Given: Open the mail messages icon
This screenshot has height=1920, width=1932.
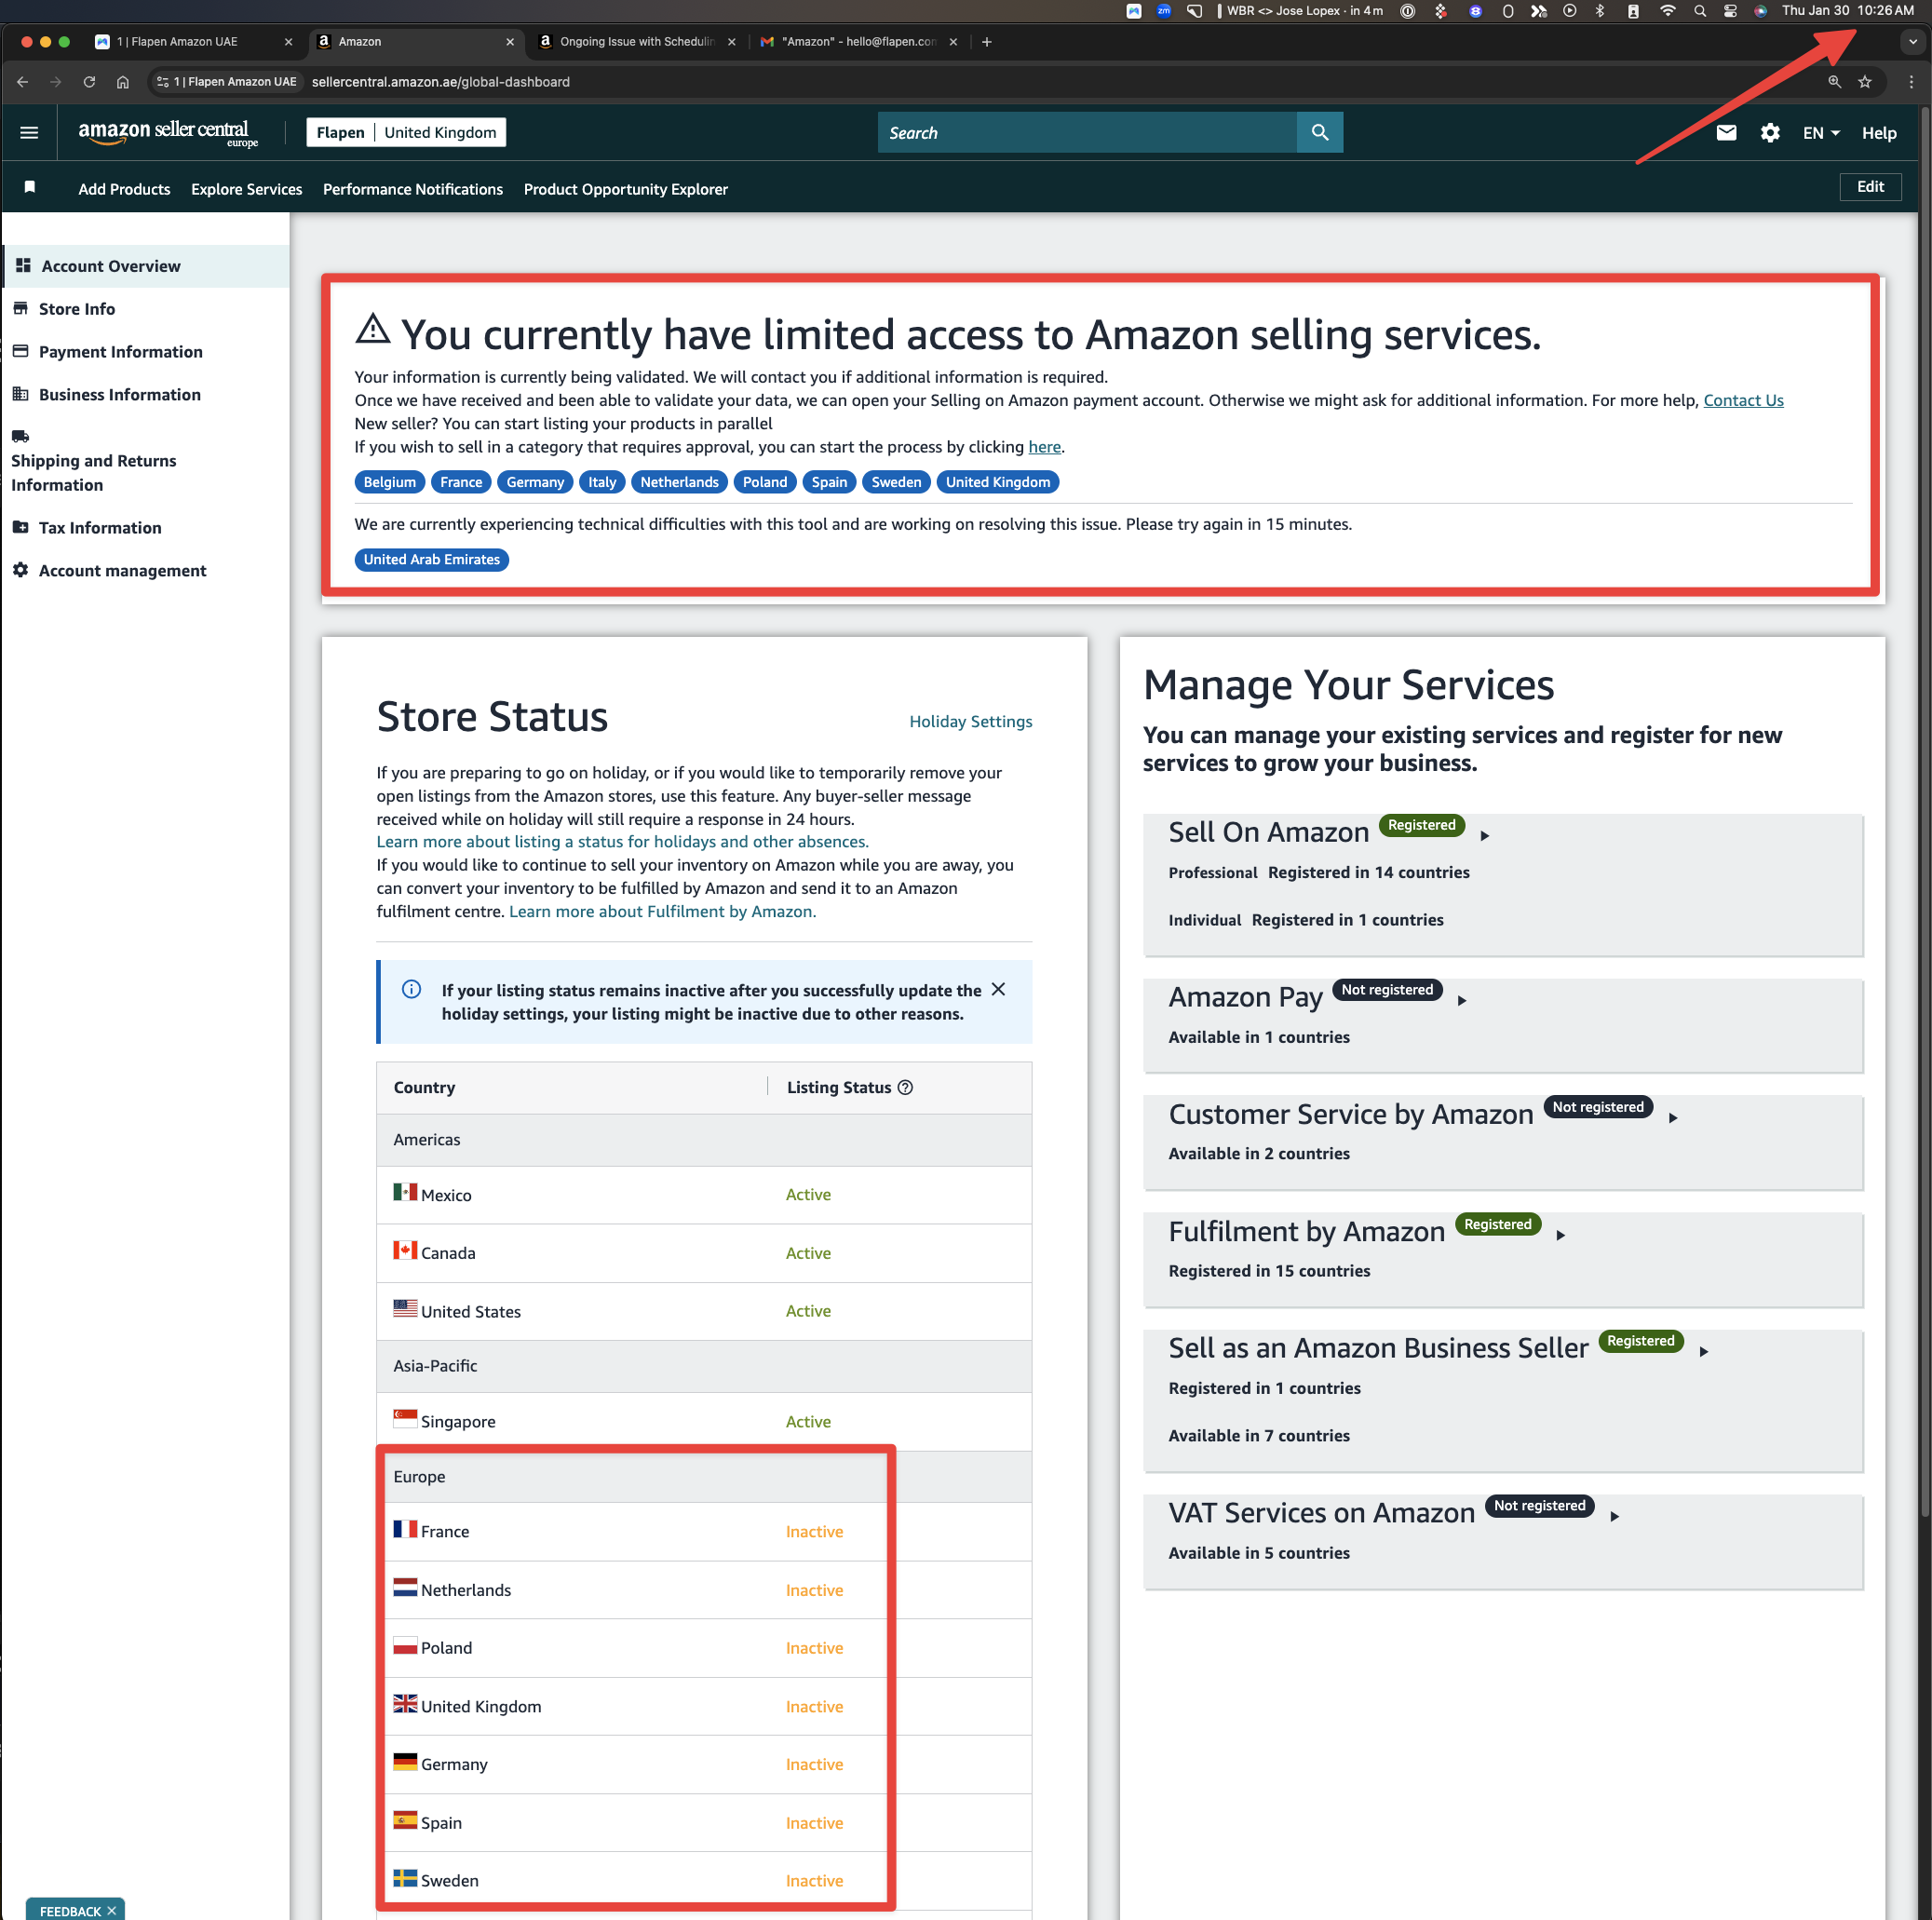Looking at the screenshot, I should [x=1726, y=132].
